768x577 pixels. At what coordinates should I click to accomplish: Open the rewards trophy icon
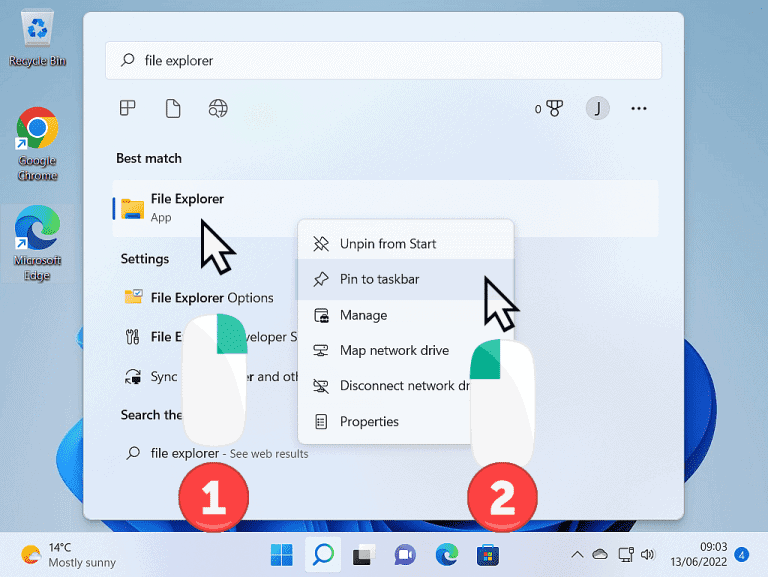point(553,108)
